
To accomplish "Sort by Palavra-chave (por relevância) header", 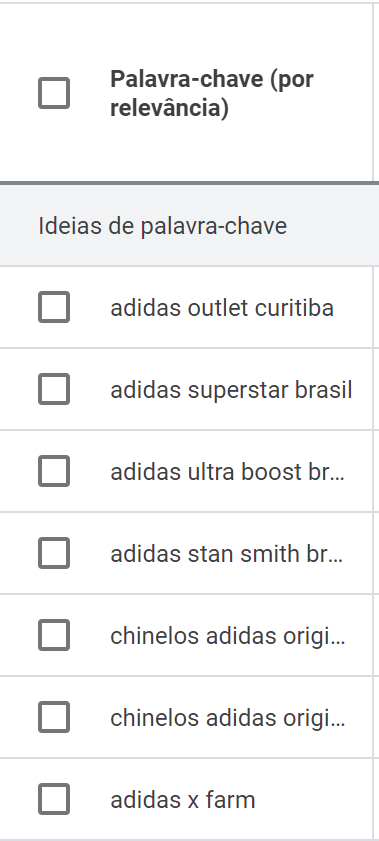I will (212, 93).
